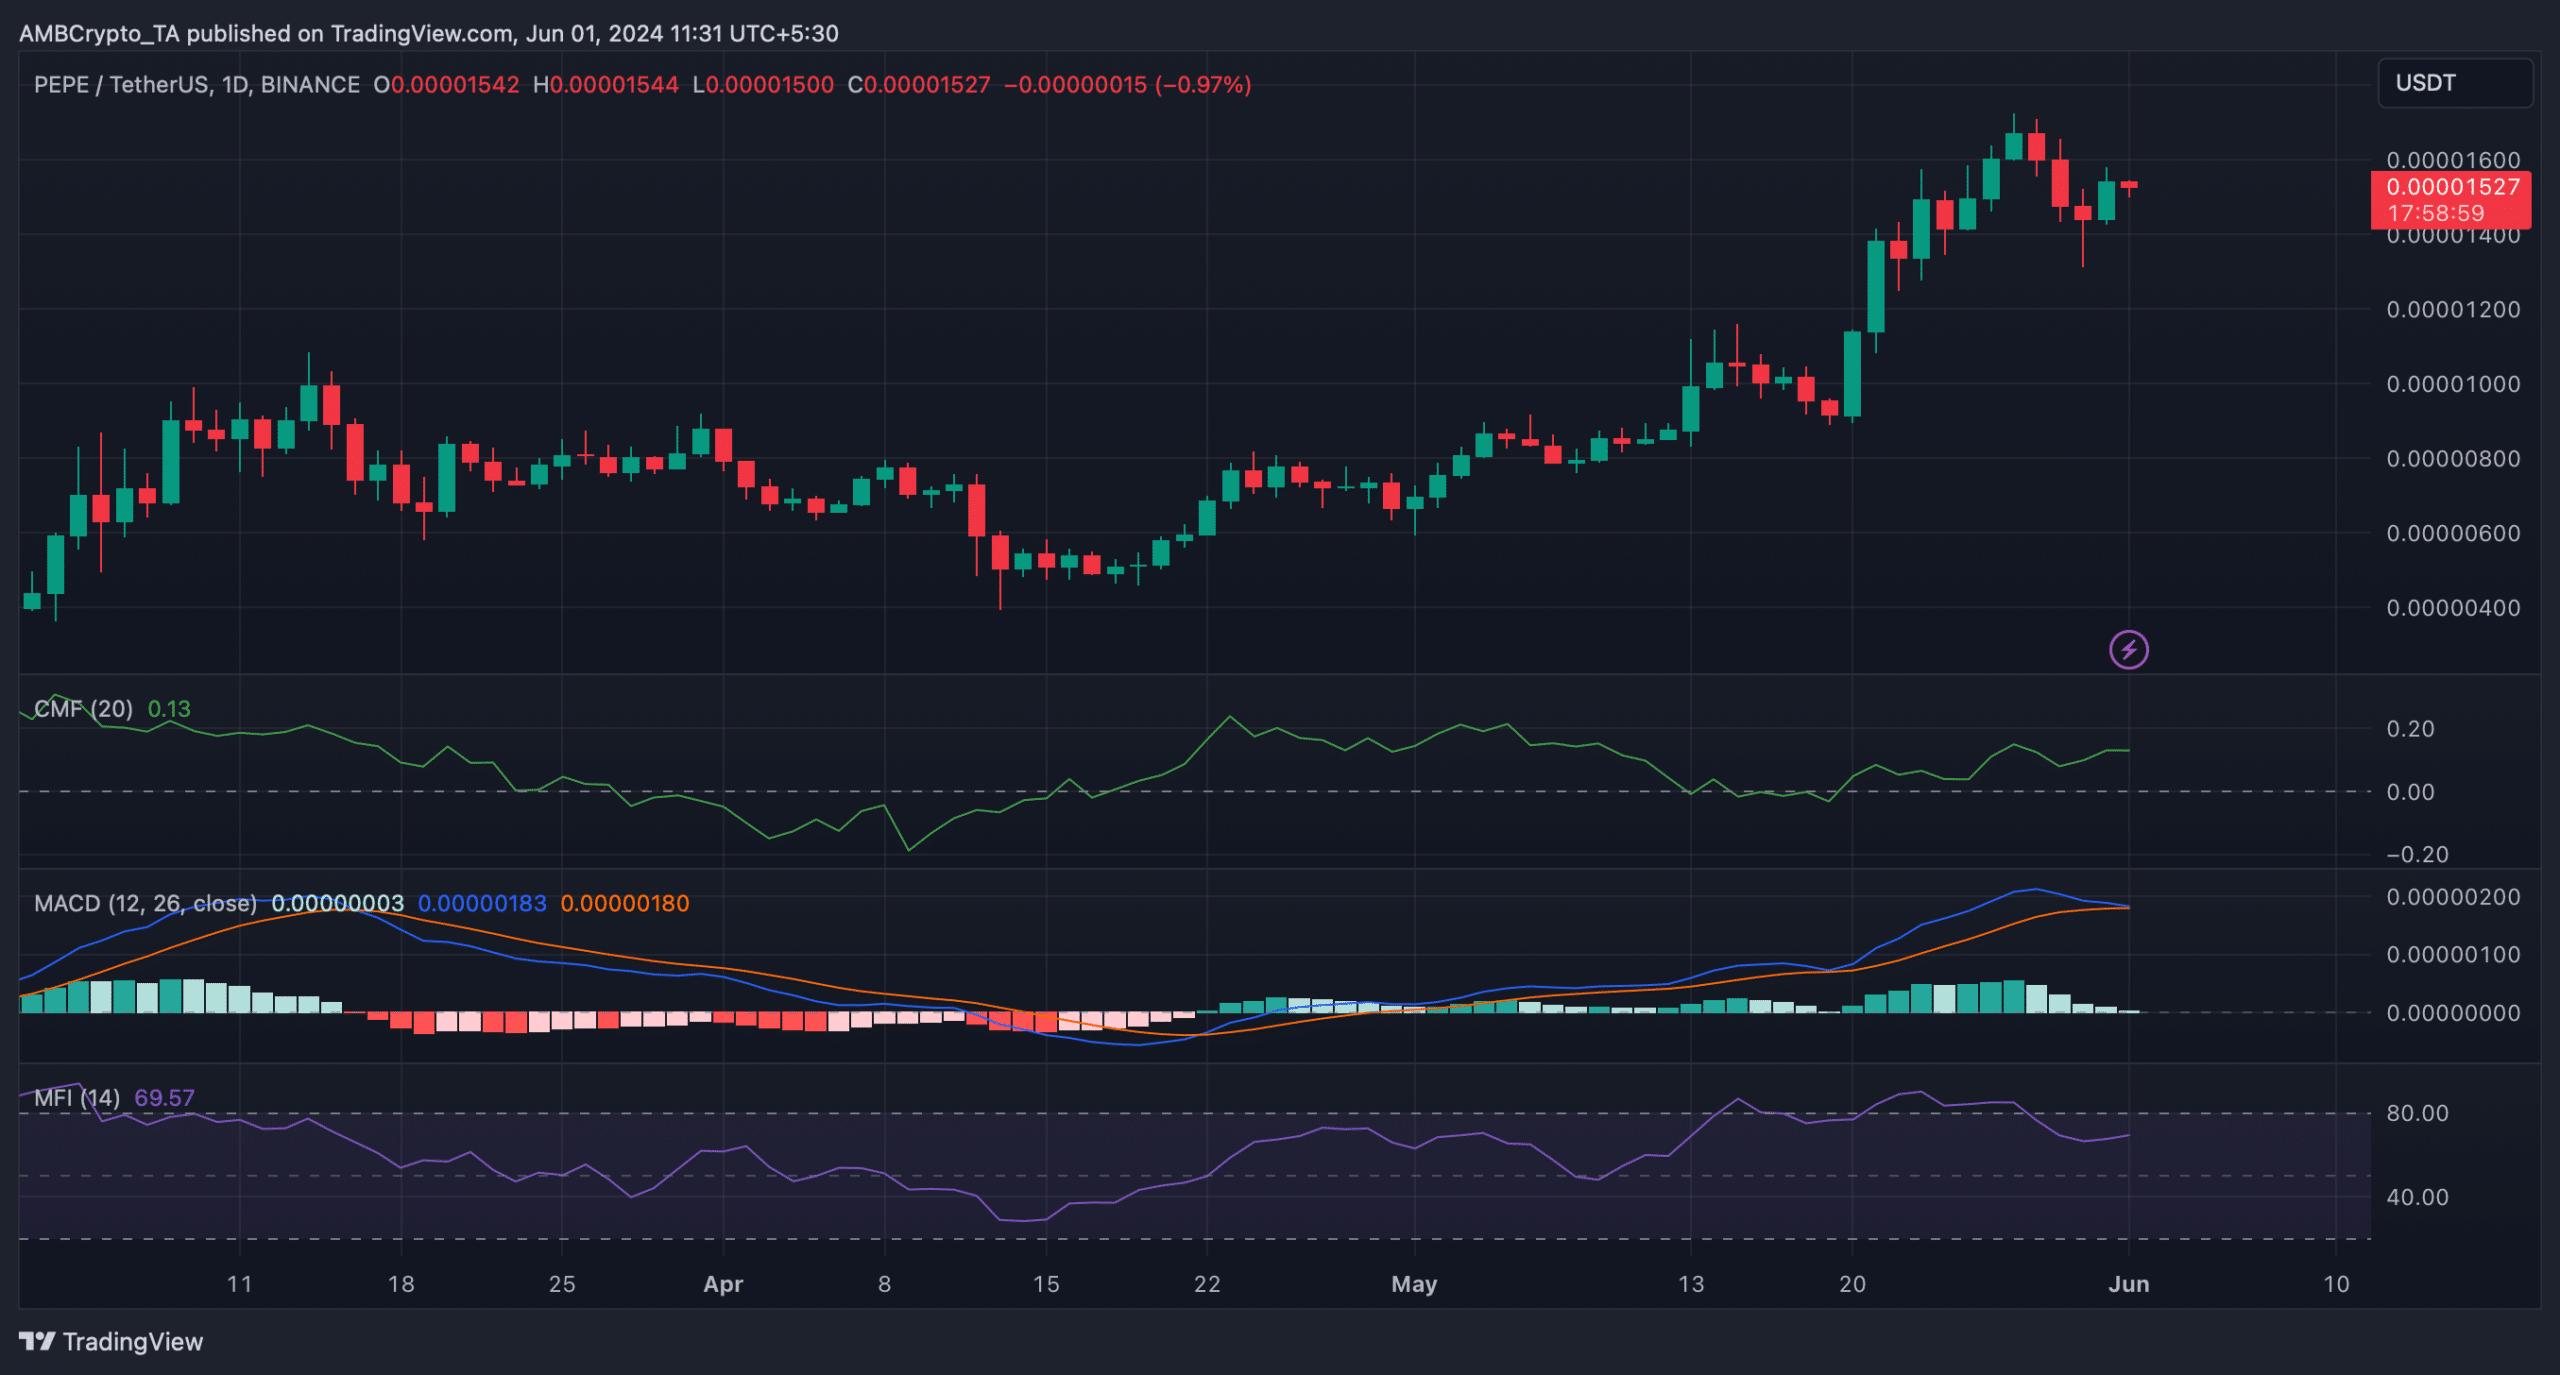Open the USDT currency selector
Image resolution: width=2560 pixels, height=1375 pixels.
point(2454,83)
